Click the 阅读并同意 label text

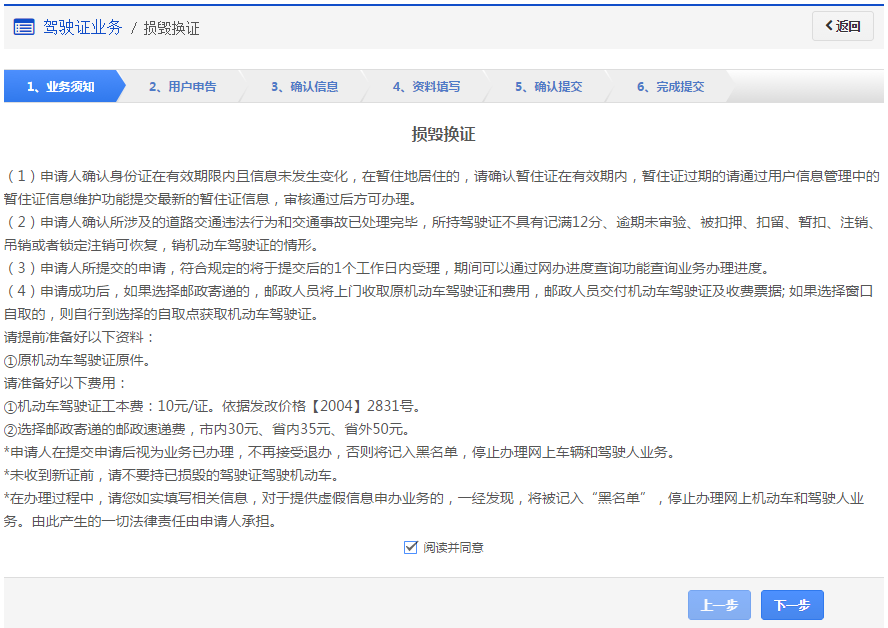[453, 548]
